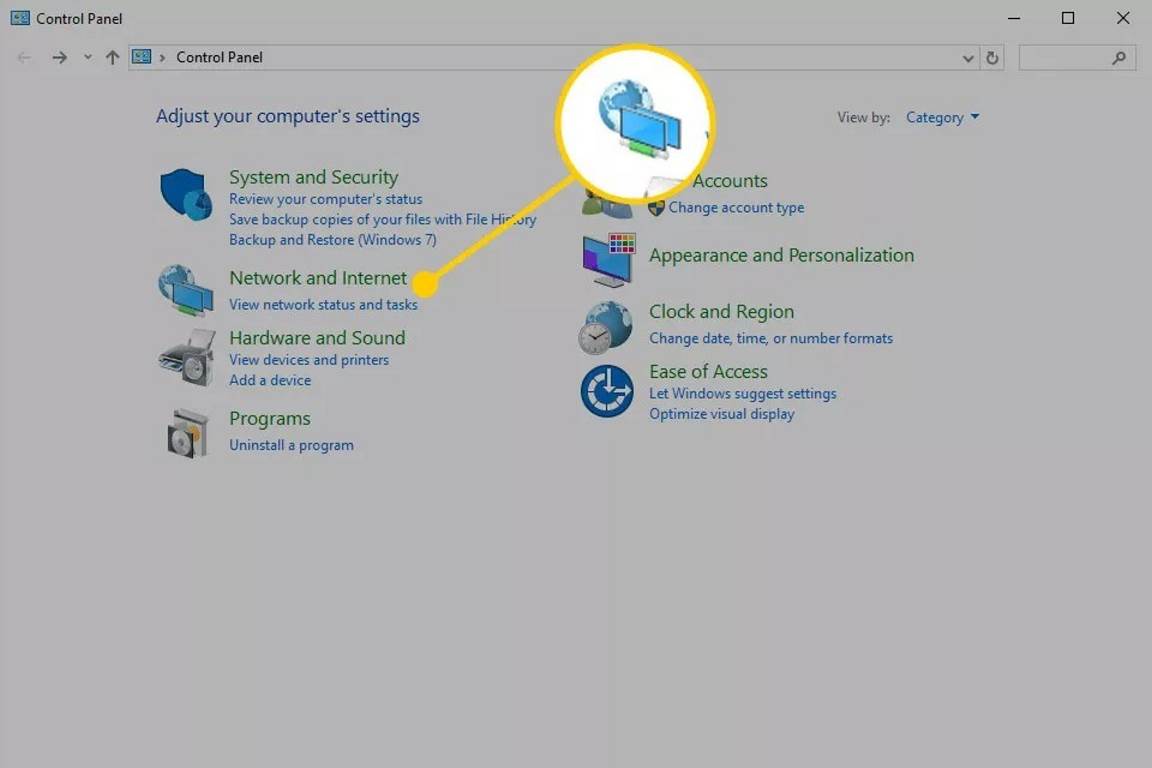Screen dimensions: 1152x768
Task: Open the Programs disc box icon
Action: click(187, 432)
